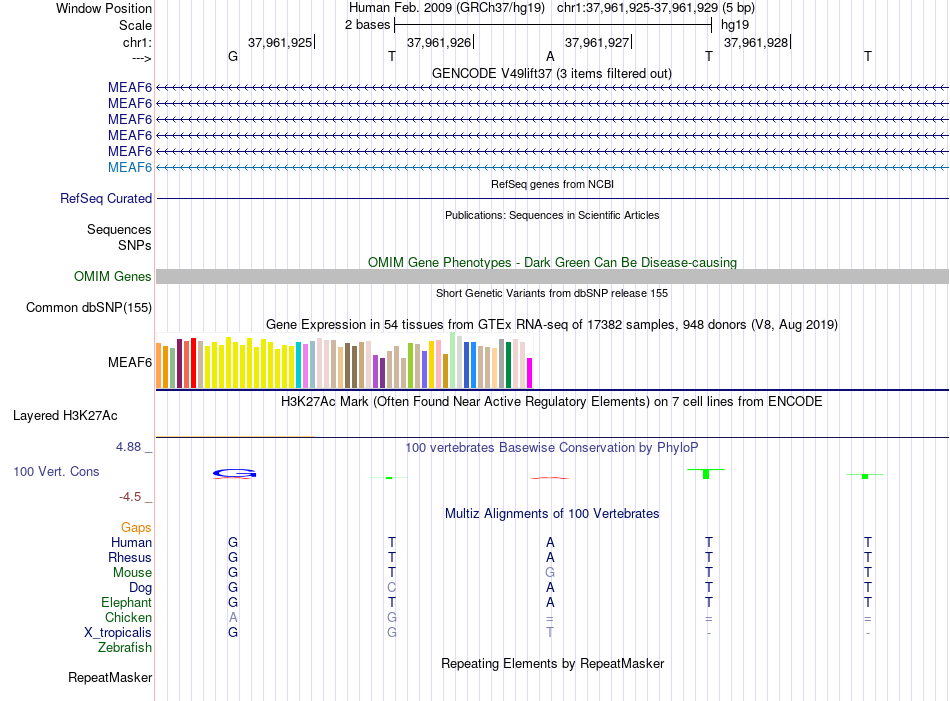Select the Rhesus species row label
Viewport: 950px width, 701px height.
pyautogui.click(x=130, y=557)
